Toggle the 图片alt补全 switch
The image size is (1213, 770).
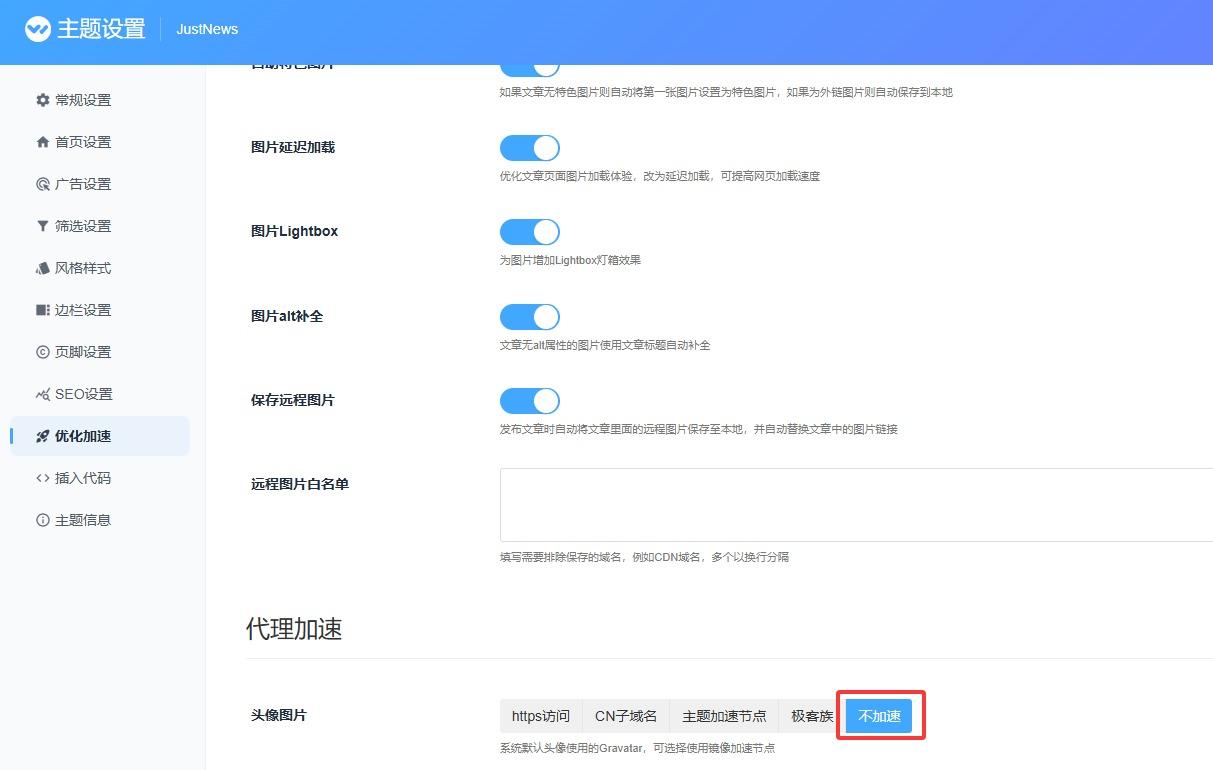tap(529, 317)
